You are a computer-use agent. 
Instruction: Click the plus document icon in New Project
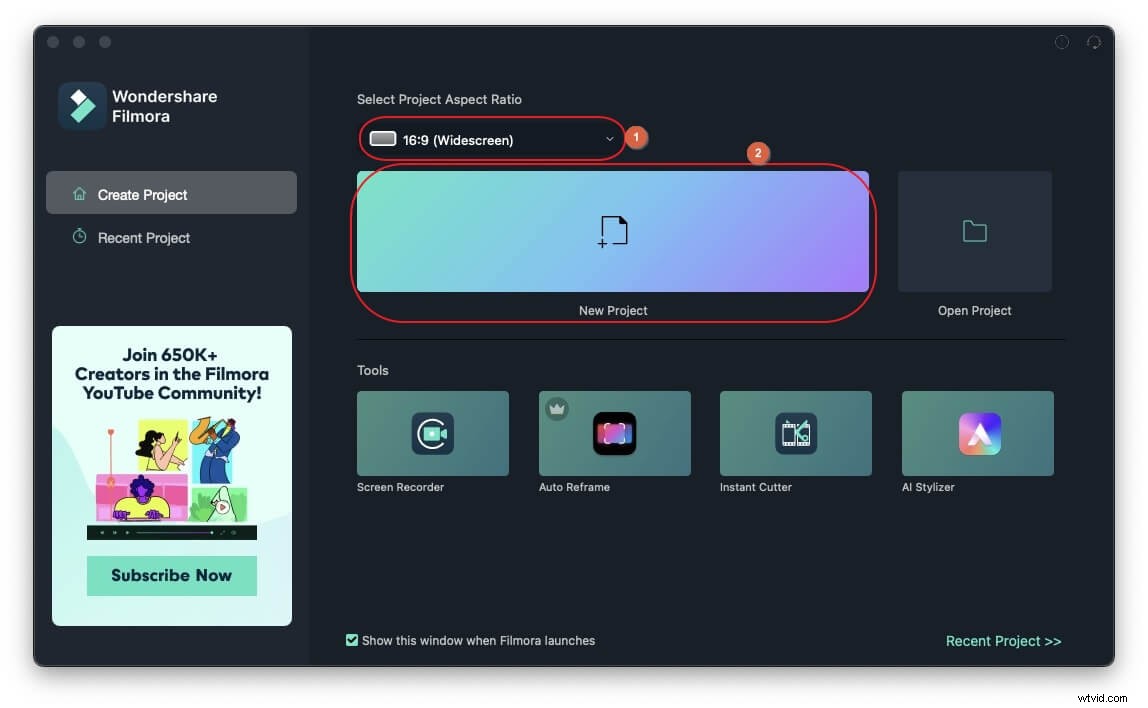click(613, 230)
